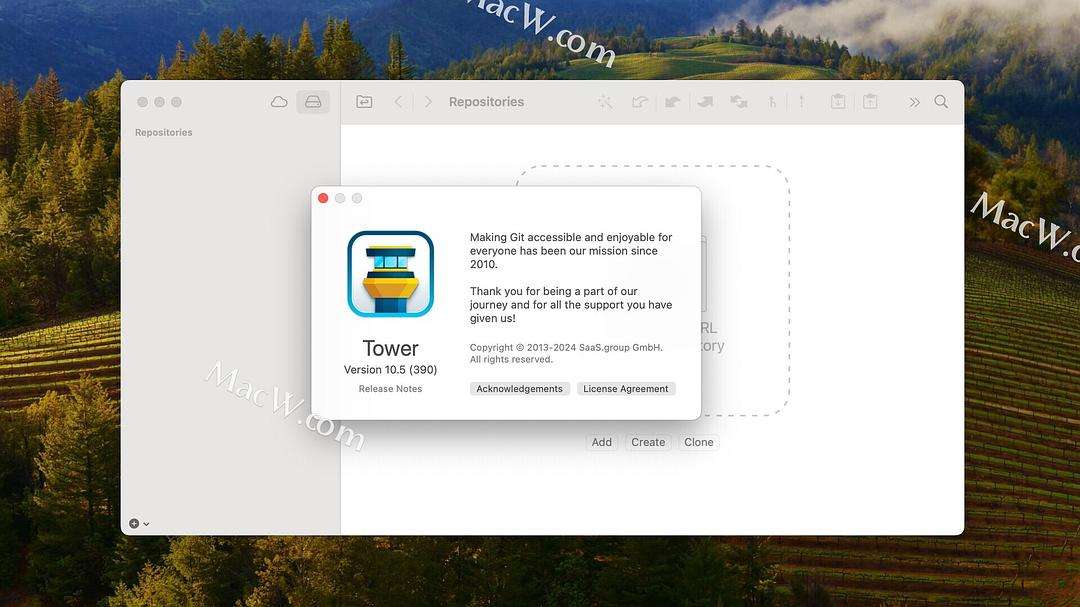The width and height of the screenshot is (1080, 607).
Task: Expand the toolbar overflow double chevron
Action: tap(914, 103)
